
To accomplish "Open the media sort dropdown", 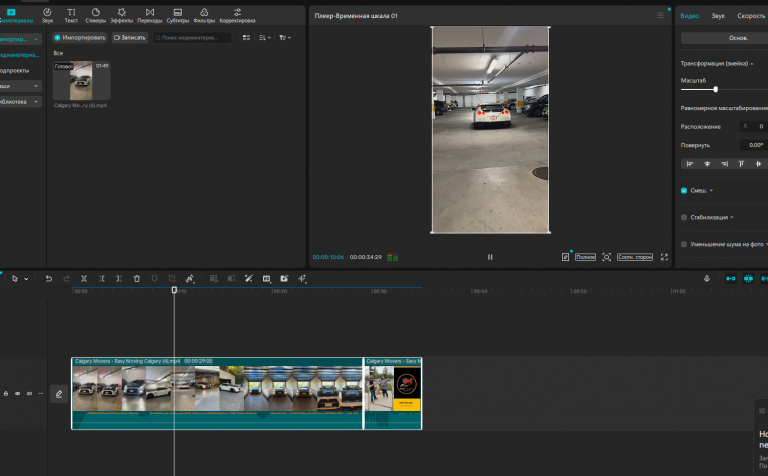I will [x=264, y=38].
